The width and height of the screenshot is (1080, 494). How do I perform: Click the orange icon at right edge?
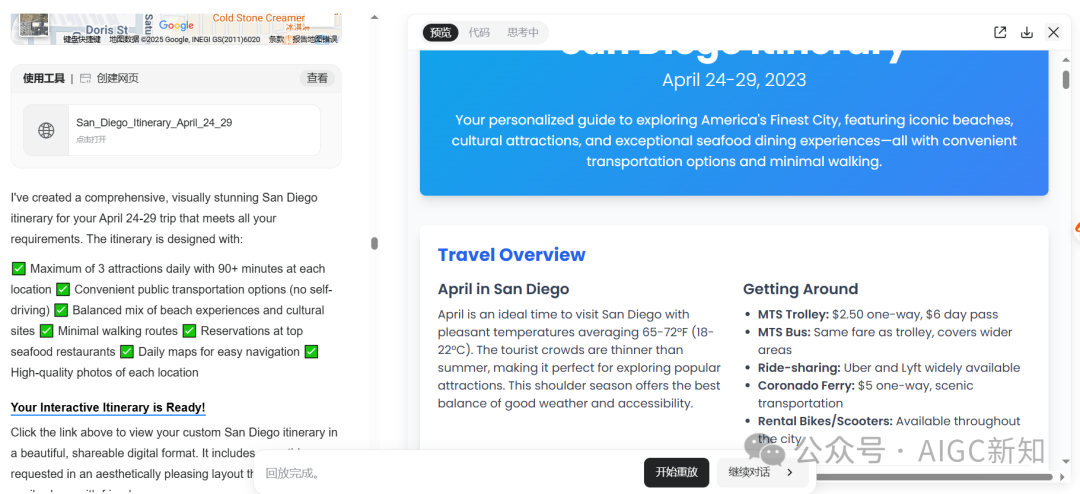(x=1075, y=231)
